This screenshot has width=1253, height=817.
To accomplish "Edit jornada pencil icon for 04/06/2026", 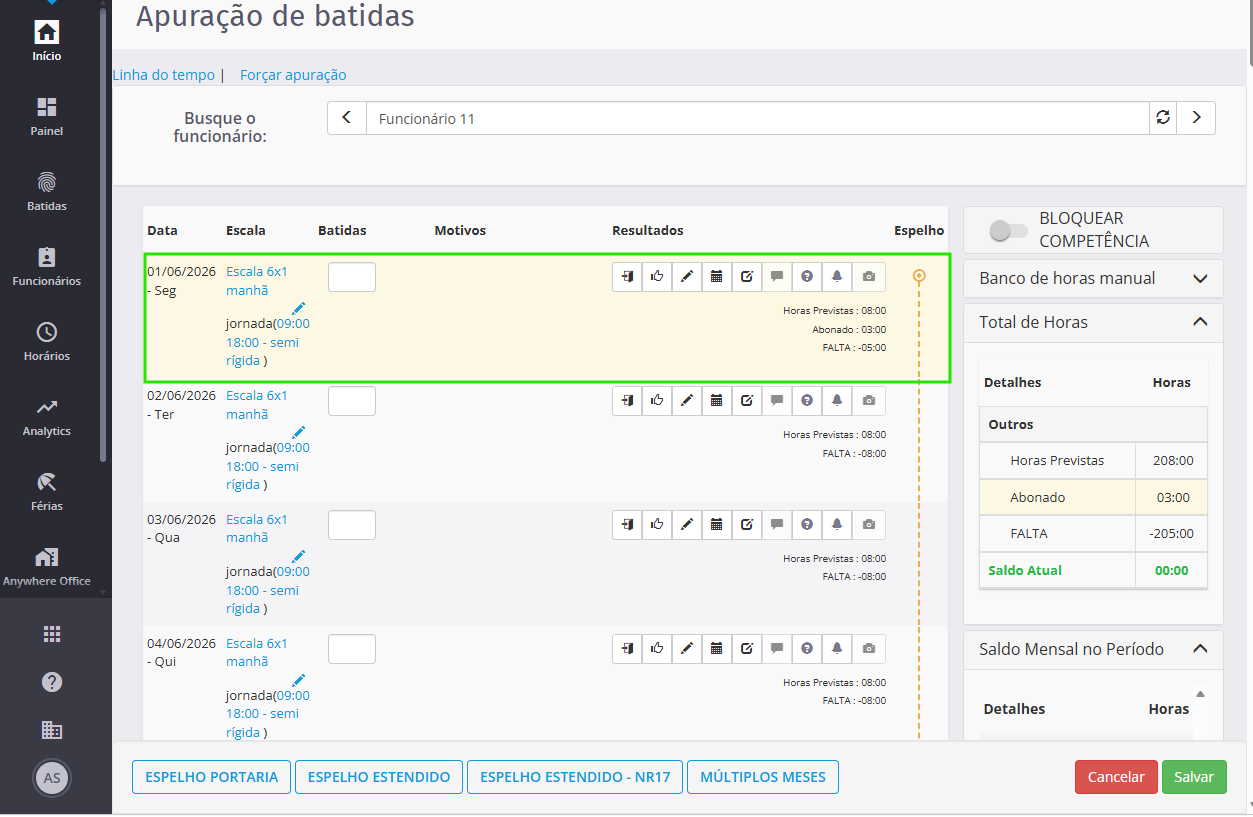I will point(298,681).
